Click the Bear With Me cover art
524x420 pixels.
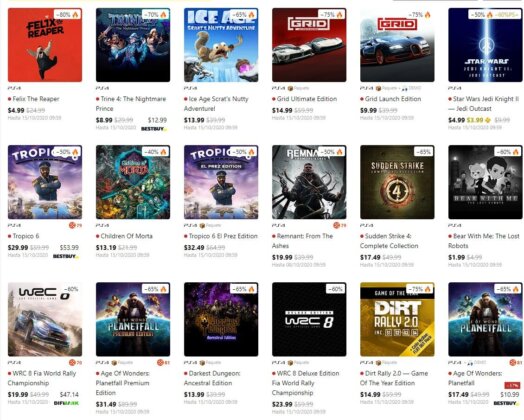click(x=485, y=182)
